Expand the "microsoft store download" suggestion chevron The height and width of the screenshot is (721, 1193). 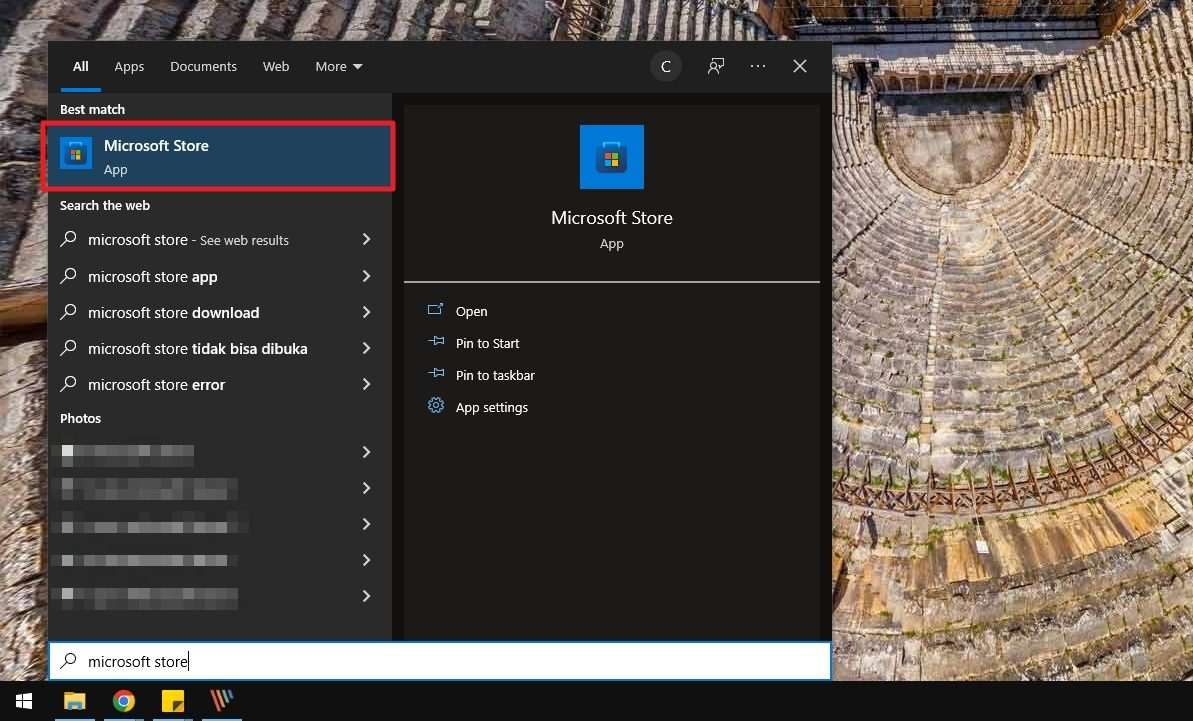[x=367, y=312]
